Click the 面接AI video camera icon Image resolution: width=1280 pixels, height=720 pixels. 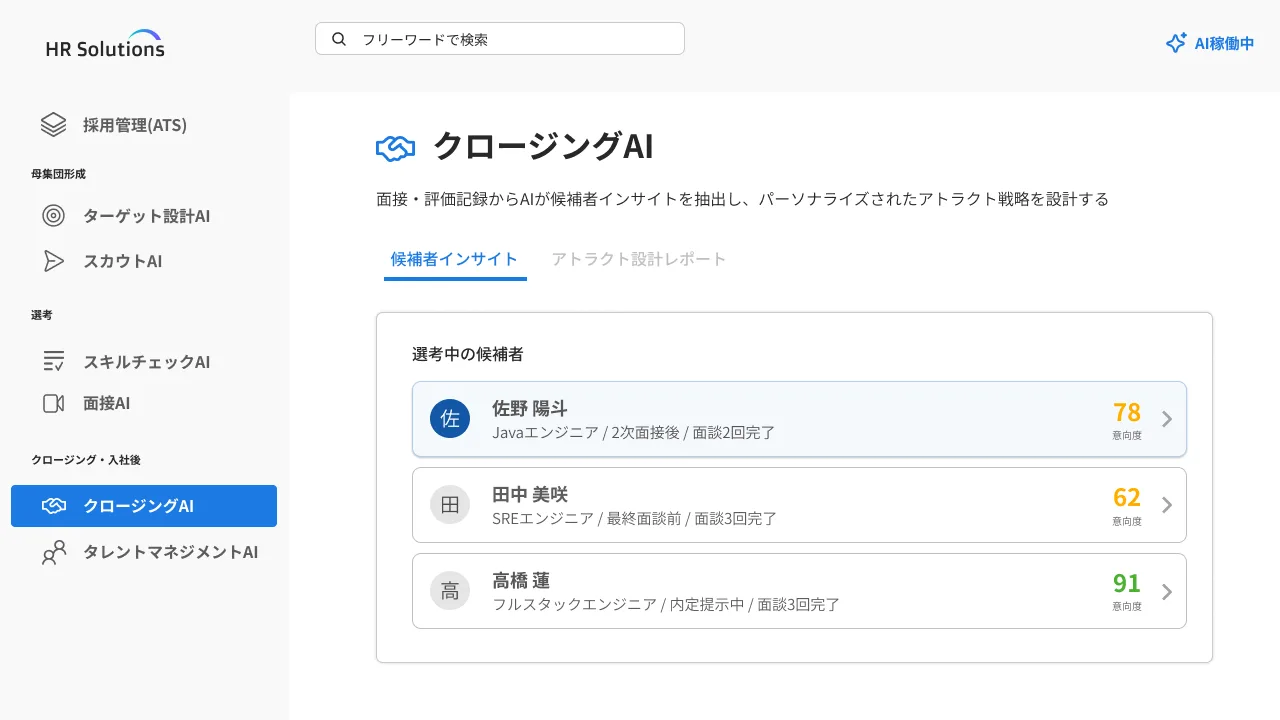pyautogui.click(x=53, y=403)
